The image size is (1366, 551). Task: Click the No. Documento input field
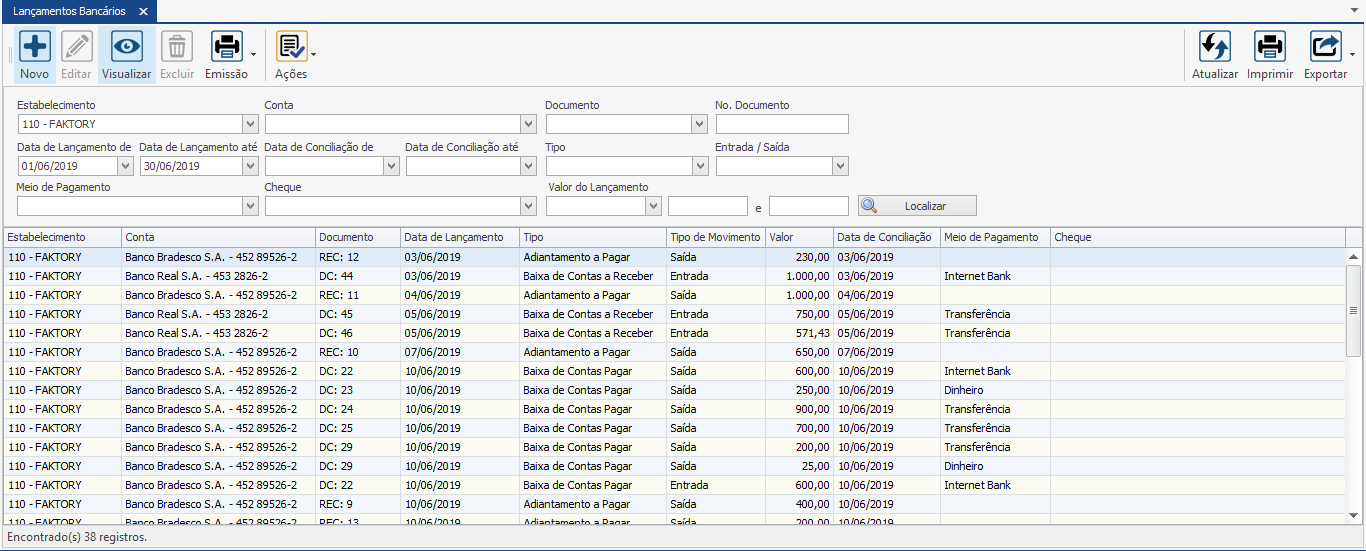[782, 124]
